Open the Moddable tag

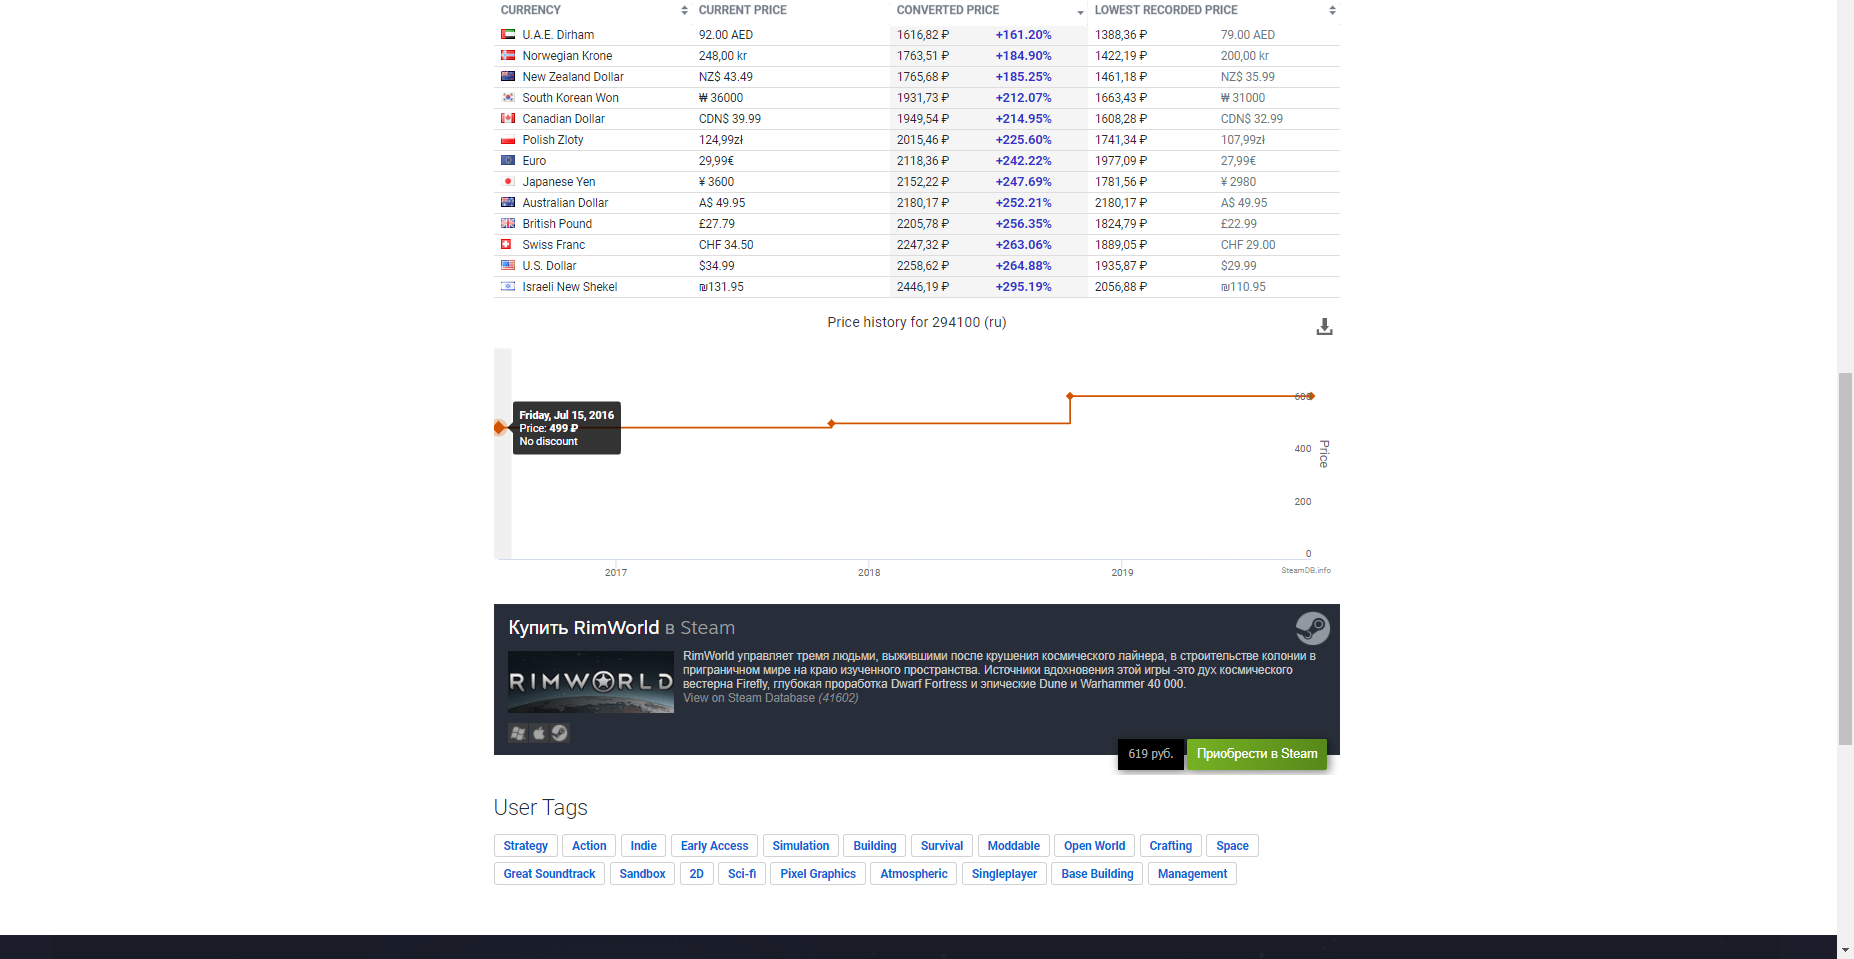[x=1014, y=846]
